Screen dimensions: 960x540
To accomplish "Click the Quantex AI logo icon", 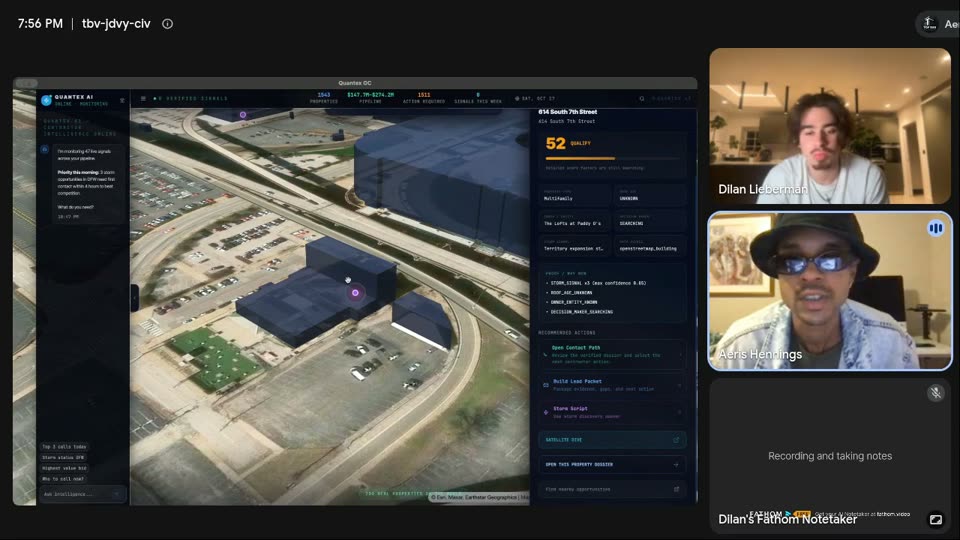I will pos(47,100).
